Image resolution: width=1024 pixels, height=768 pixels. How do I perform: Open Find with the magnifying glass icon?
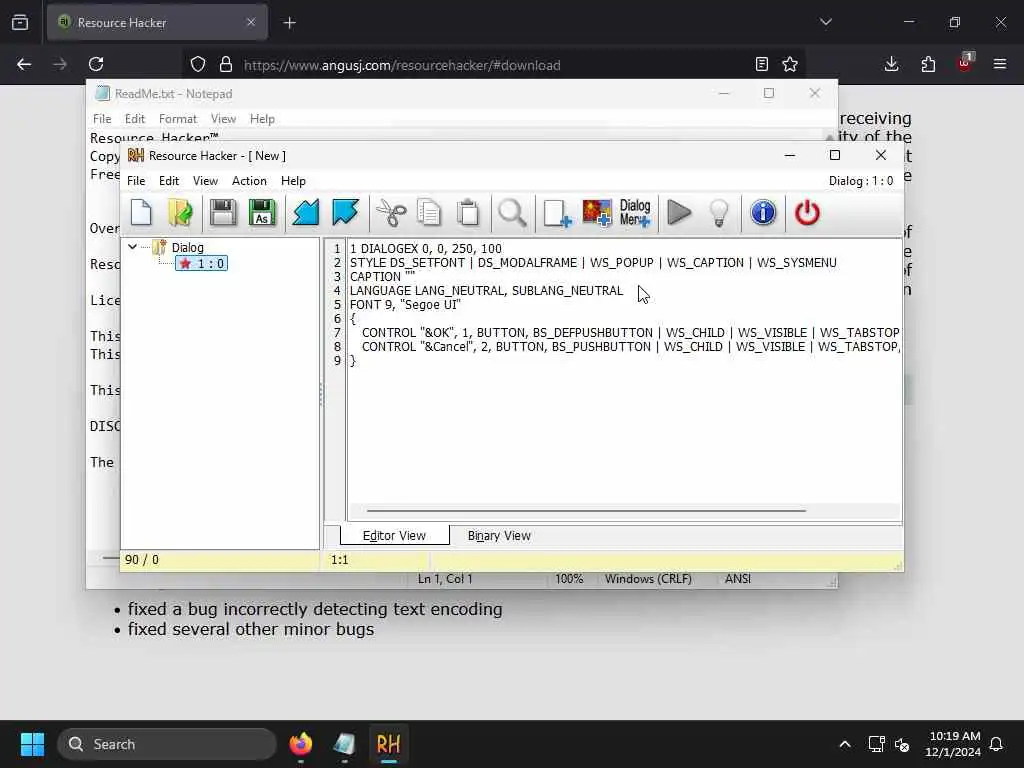pos(512,213)
